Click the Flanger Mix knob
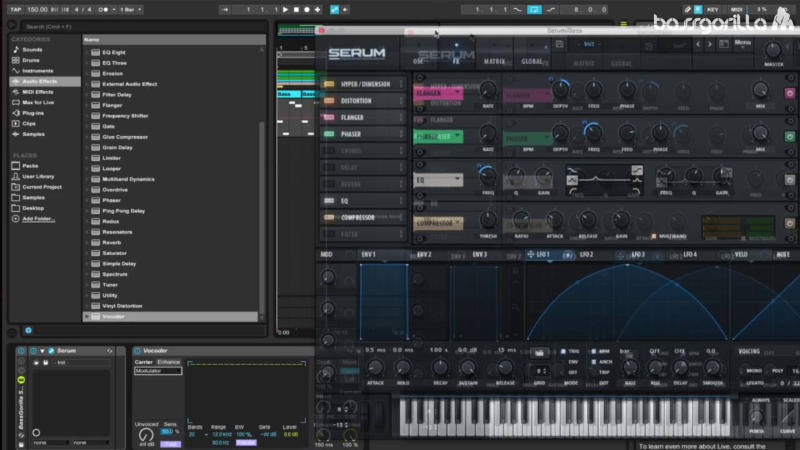Image resolution: width=800 pixels, height=450 pixels. [760, 90]
